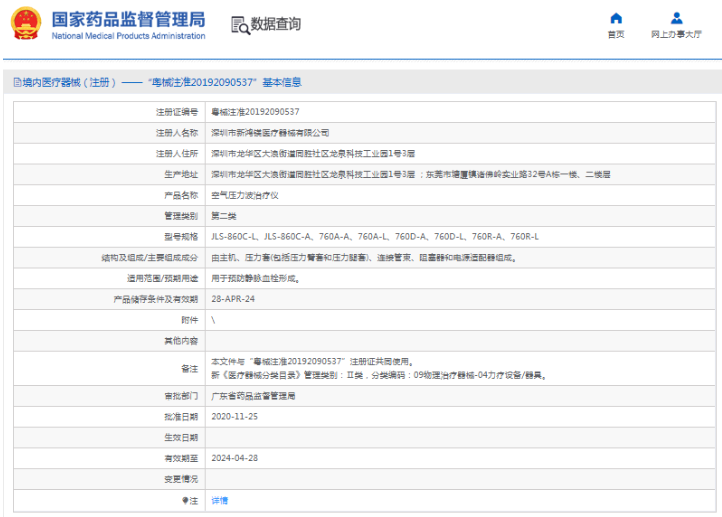Click the 注册人名称 label
Image resolution: width=722 pixels, height=517 pixels.
[177, 133]
